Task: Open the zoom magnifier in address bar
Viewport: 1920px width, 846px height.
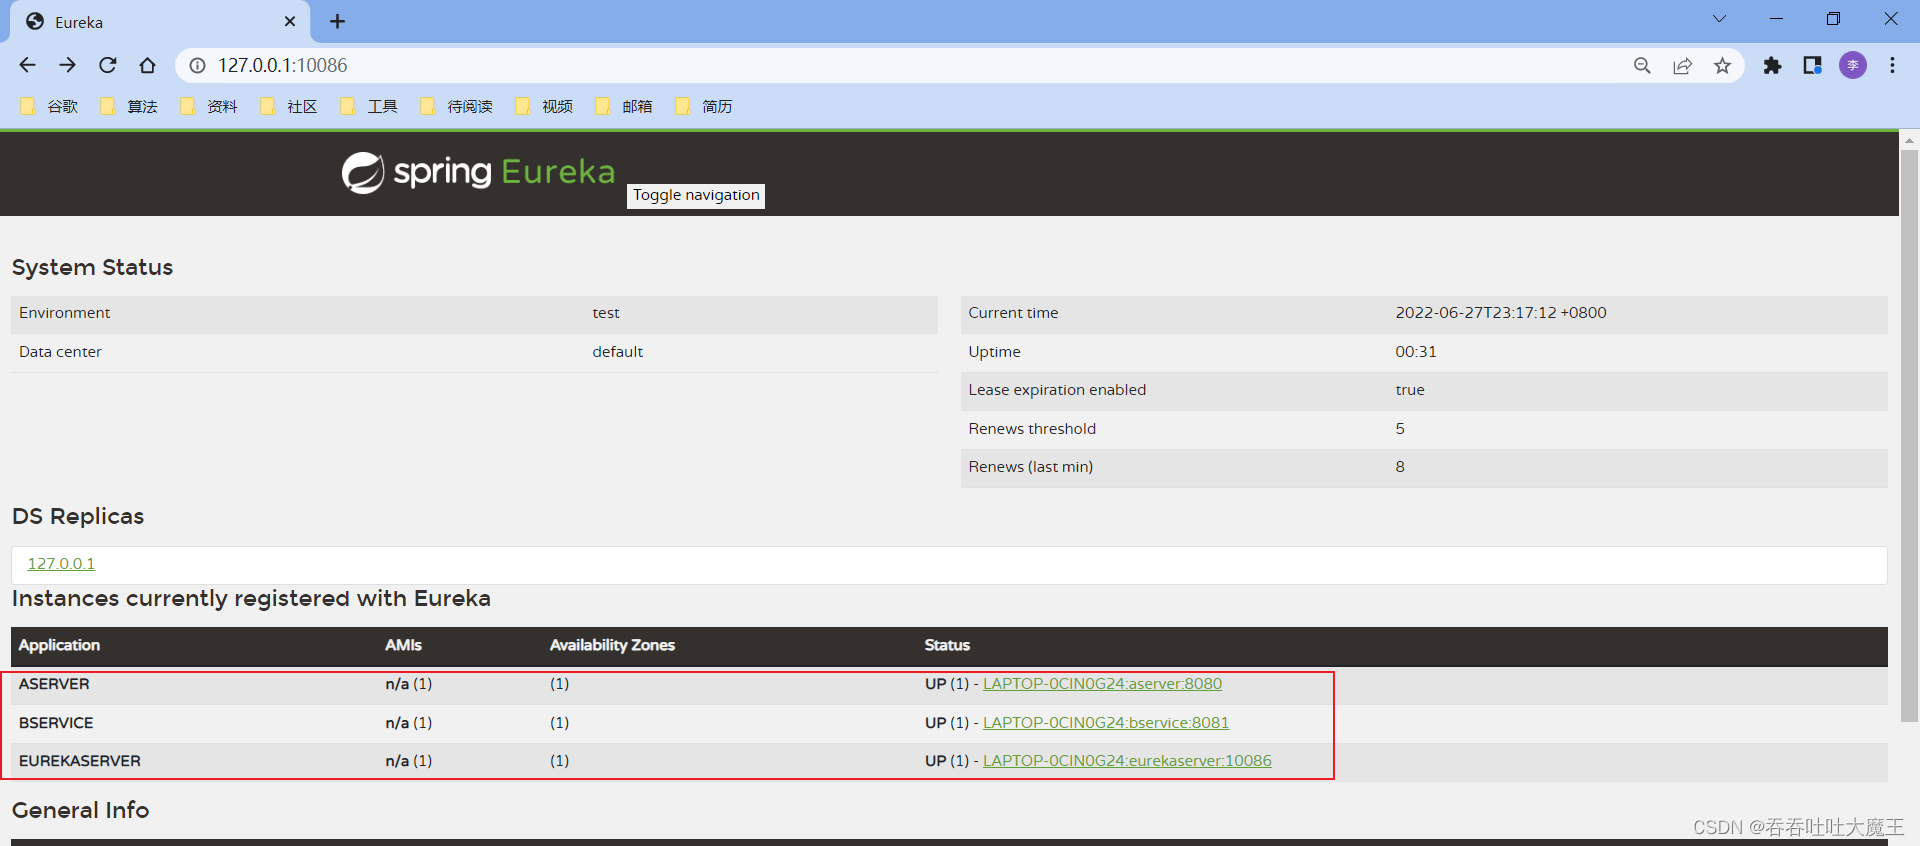Action: pyautogui.click(x=1642, y=65)
